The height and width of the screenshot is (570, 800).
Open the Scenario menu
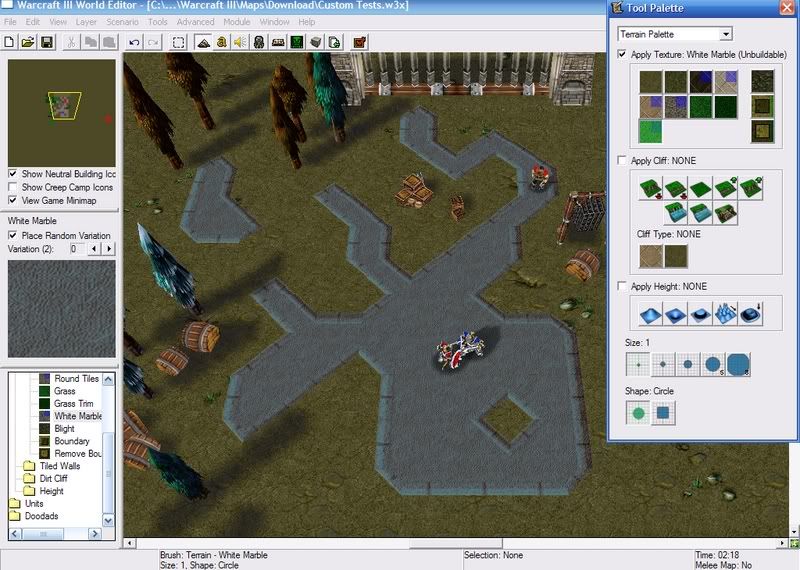(x=122, y=22)
